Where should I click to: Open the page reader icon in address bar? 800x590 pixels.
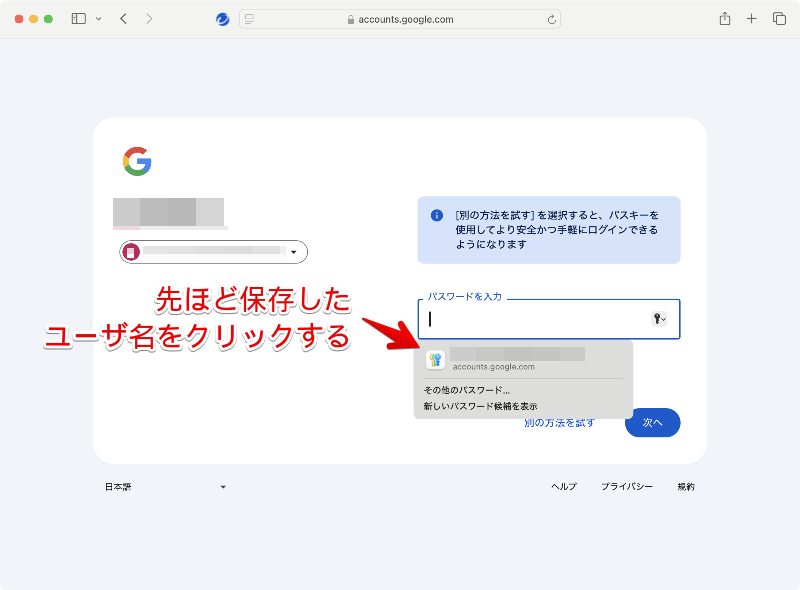249,19
